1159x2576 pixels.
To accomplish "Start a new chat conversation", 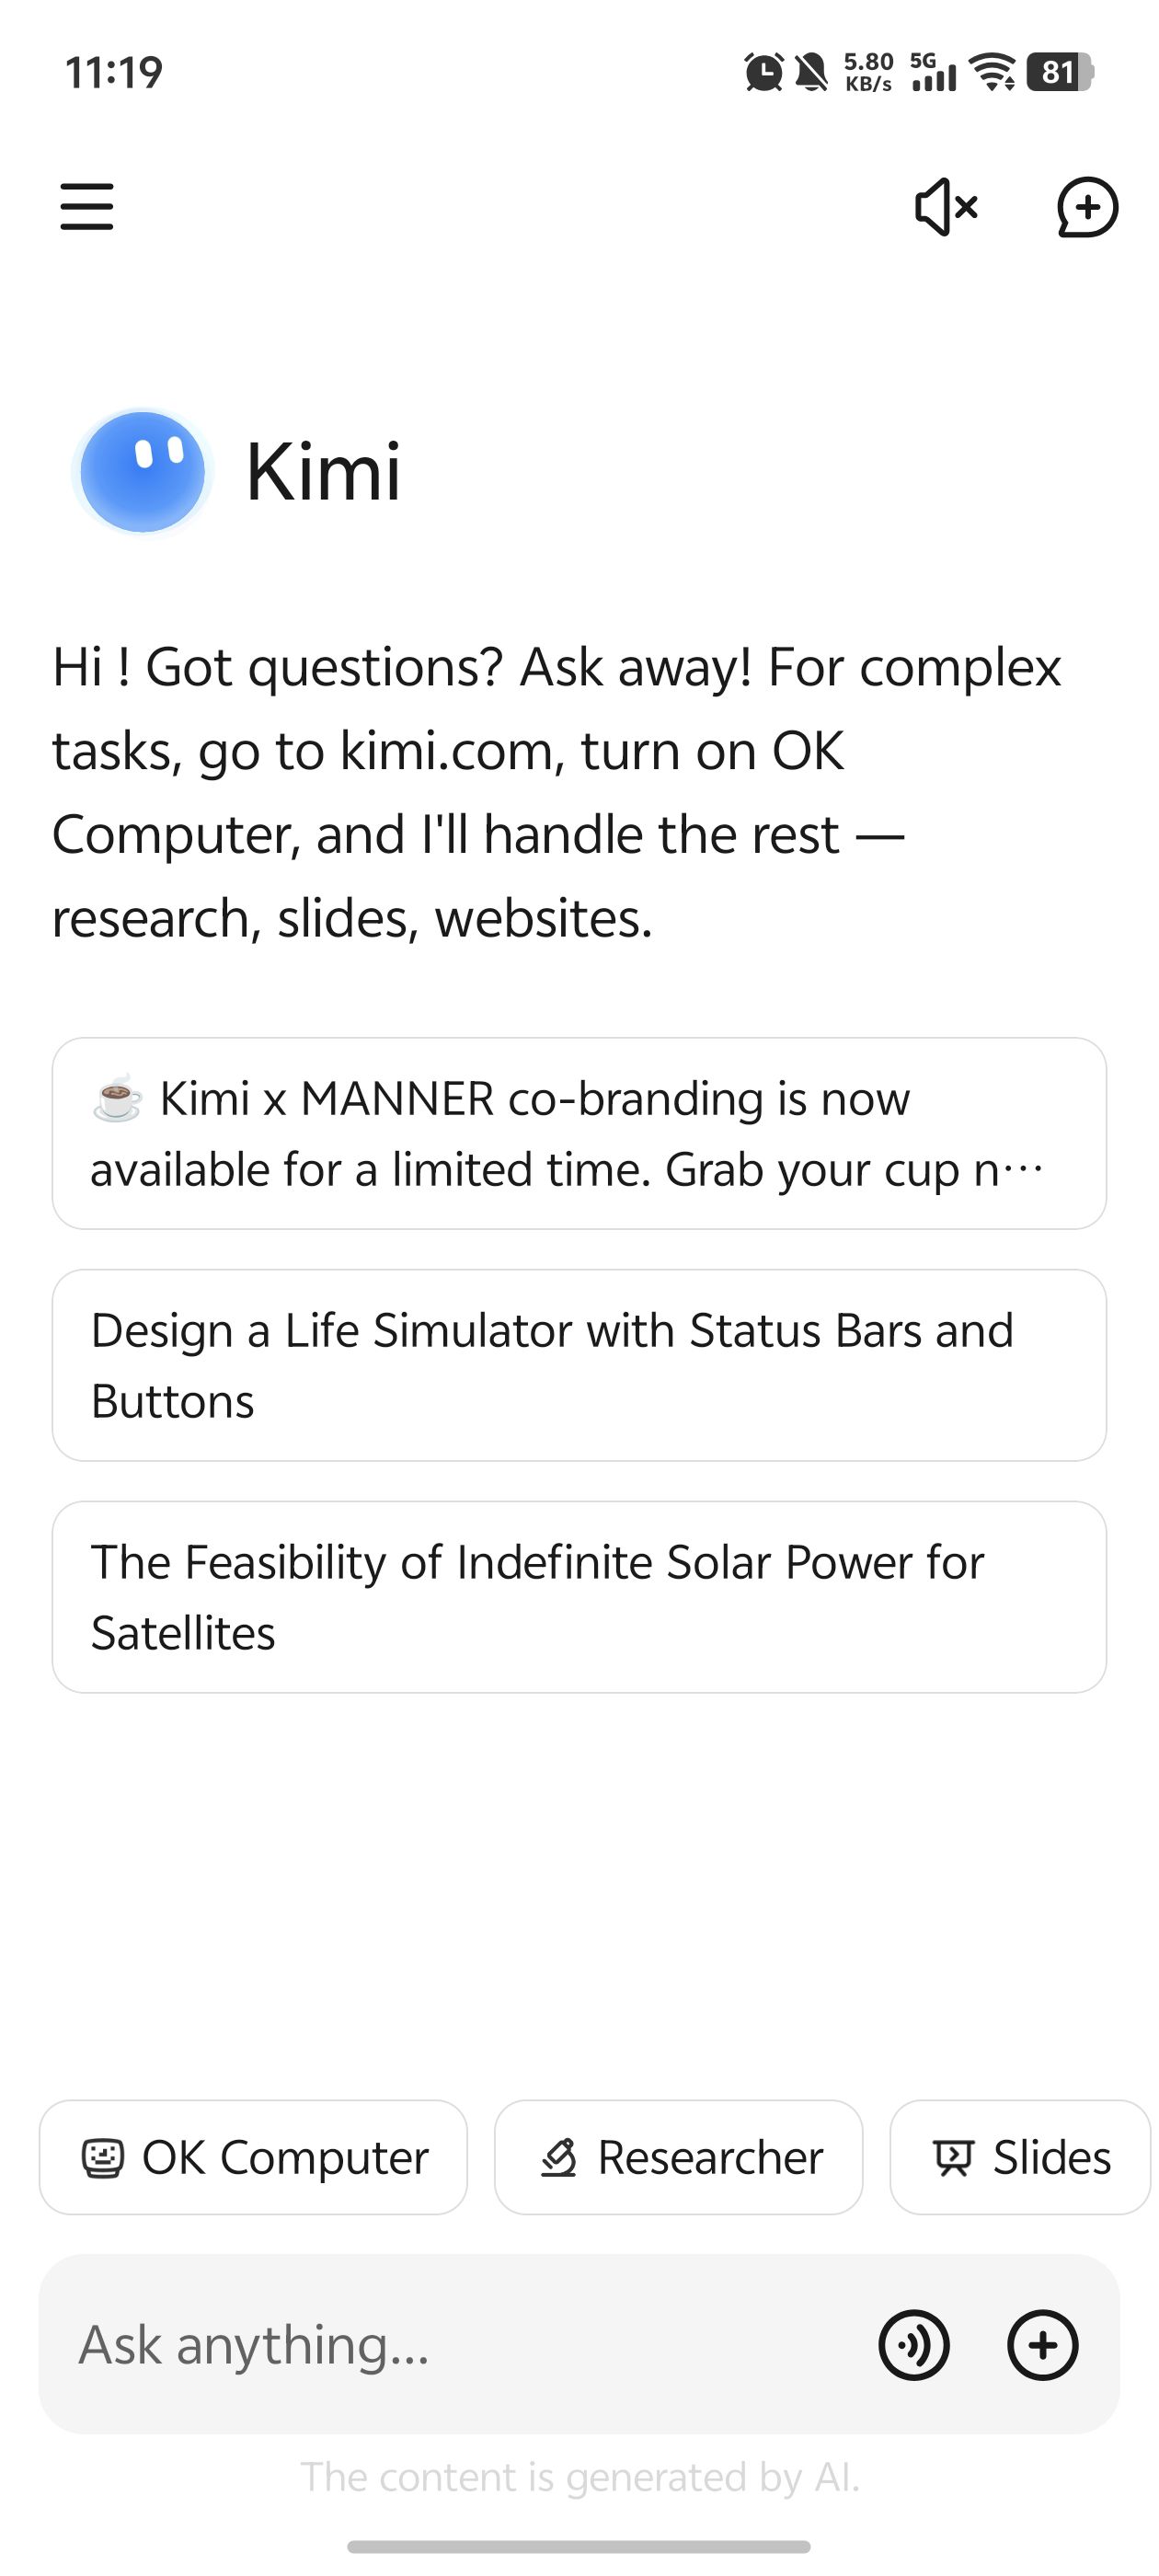I will point(1087,207).
